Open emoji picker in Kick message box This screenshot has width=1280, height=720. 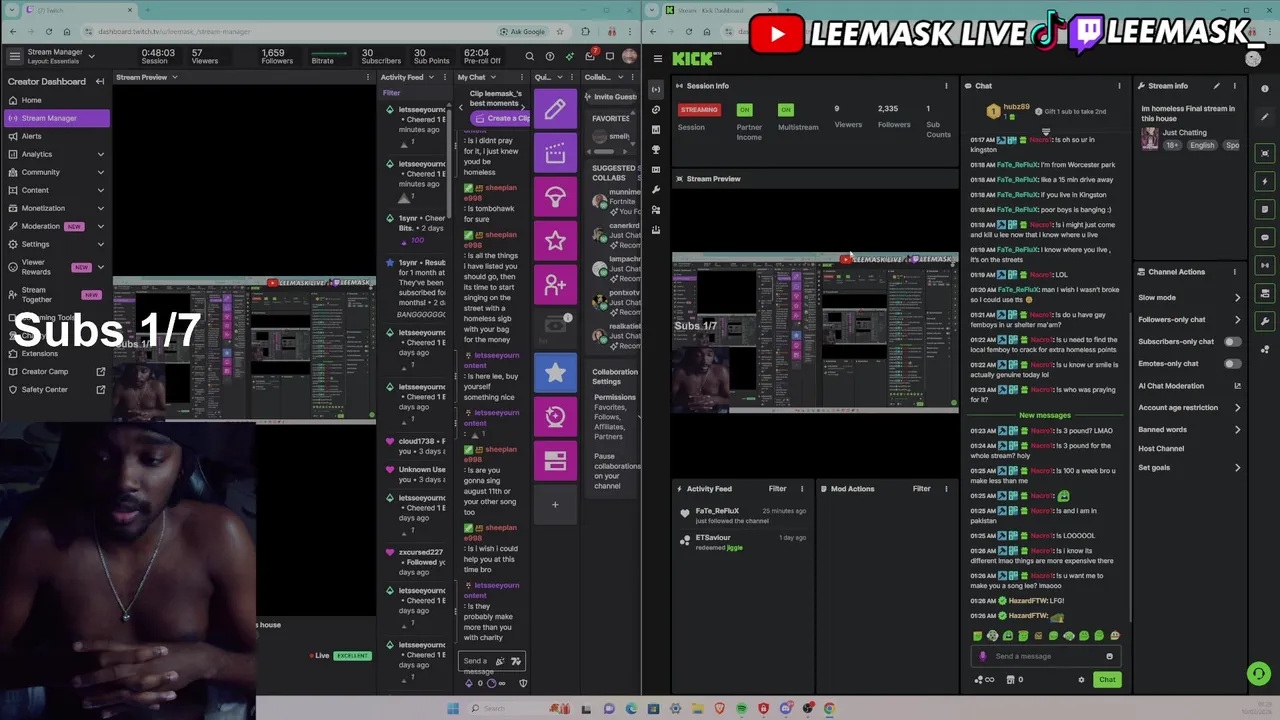click(x=1109, y=656)
